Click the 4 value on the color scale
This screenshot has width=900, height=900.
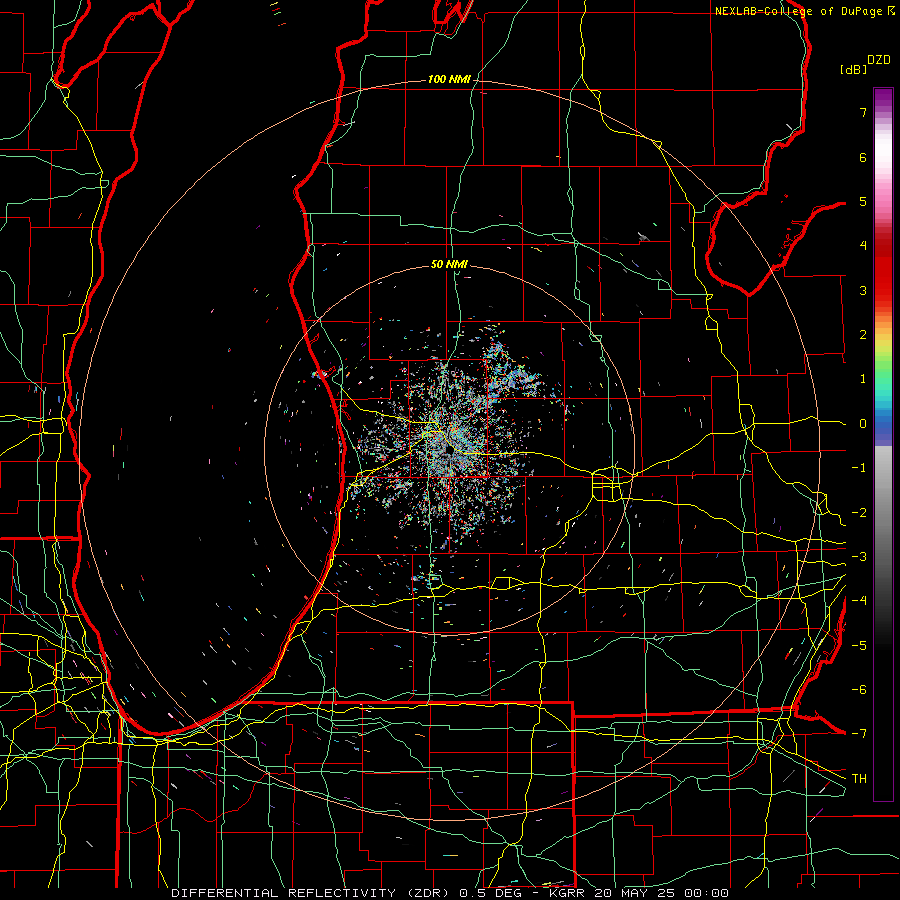point(863,246)
